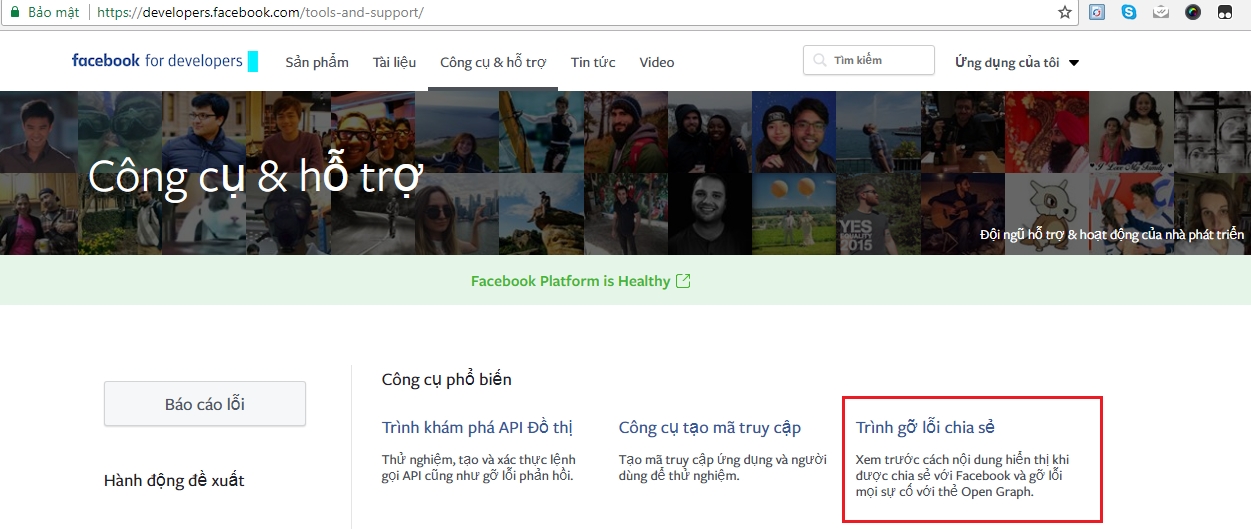Open the color wheel extension icon
Image resolution: width=1251 pixels, height=529 pixels.
tap(1193, 13)
